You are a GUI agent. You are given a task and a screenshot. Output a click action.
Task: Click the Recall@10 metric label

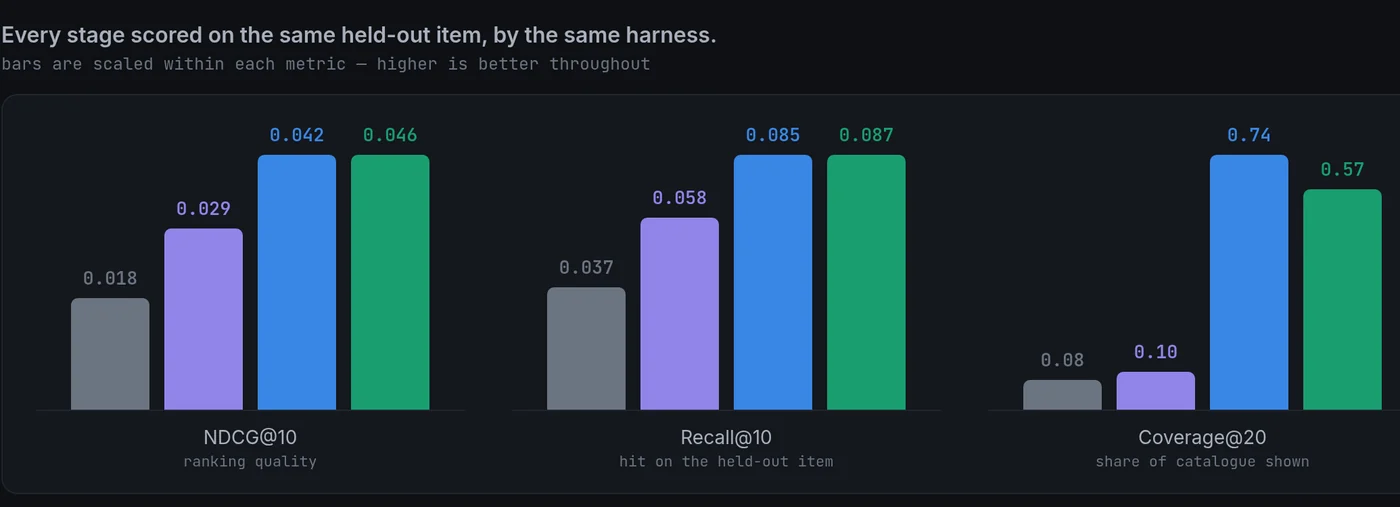click(726, 437)
